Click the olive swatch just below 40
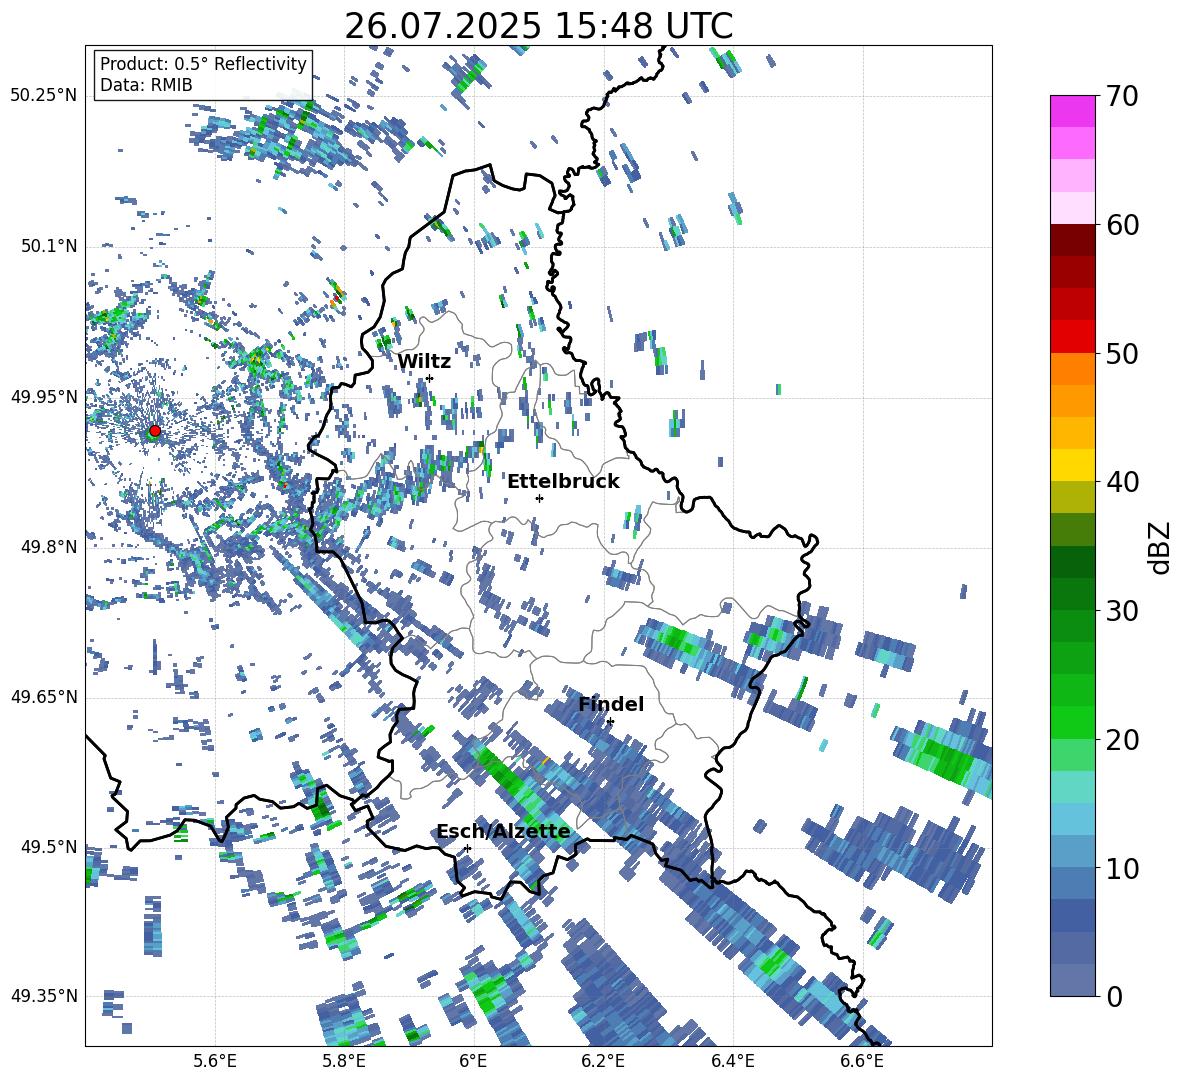1184x1081 pixels. pyautogui.click(x=1072, y=497)
